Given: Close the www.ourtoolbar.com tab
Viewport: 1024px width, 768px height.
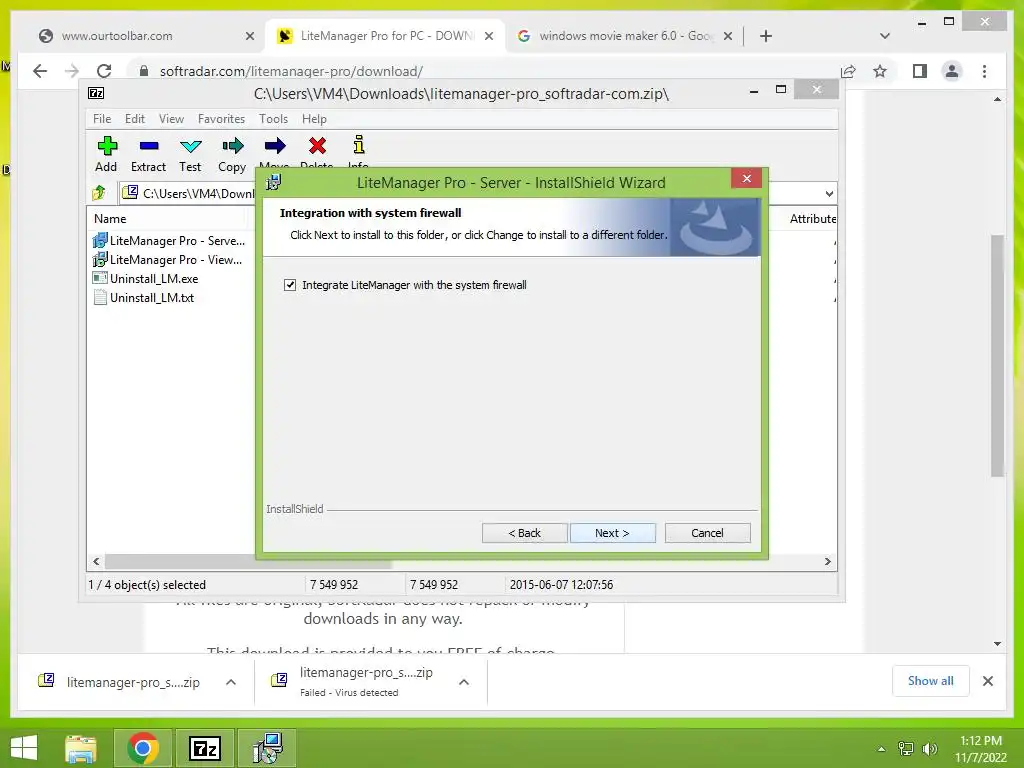Looking at the screenshot, I should tap(249, 36).
